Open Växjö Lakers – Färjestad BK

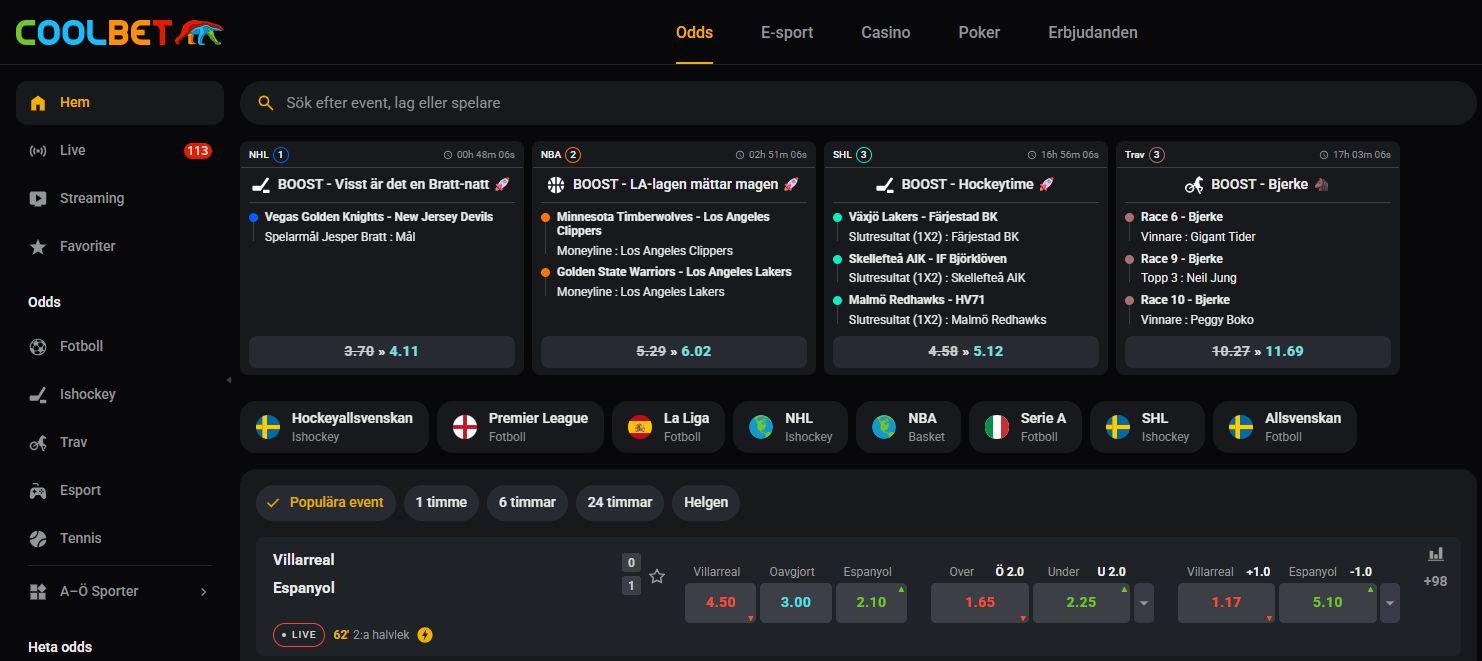tap(923, 217)
